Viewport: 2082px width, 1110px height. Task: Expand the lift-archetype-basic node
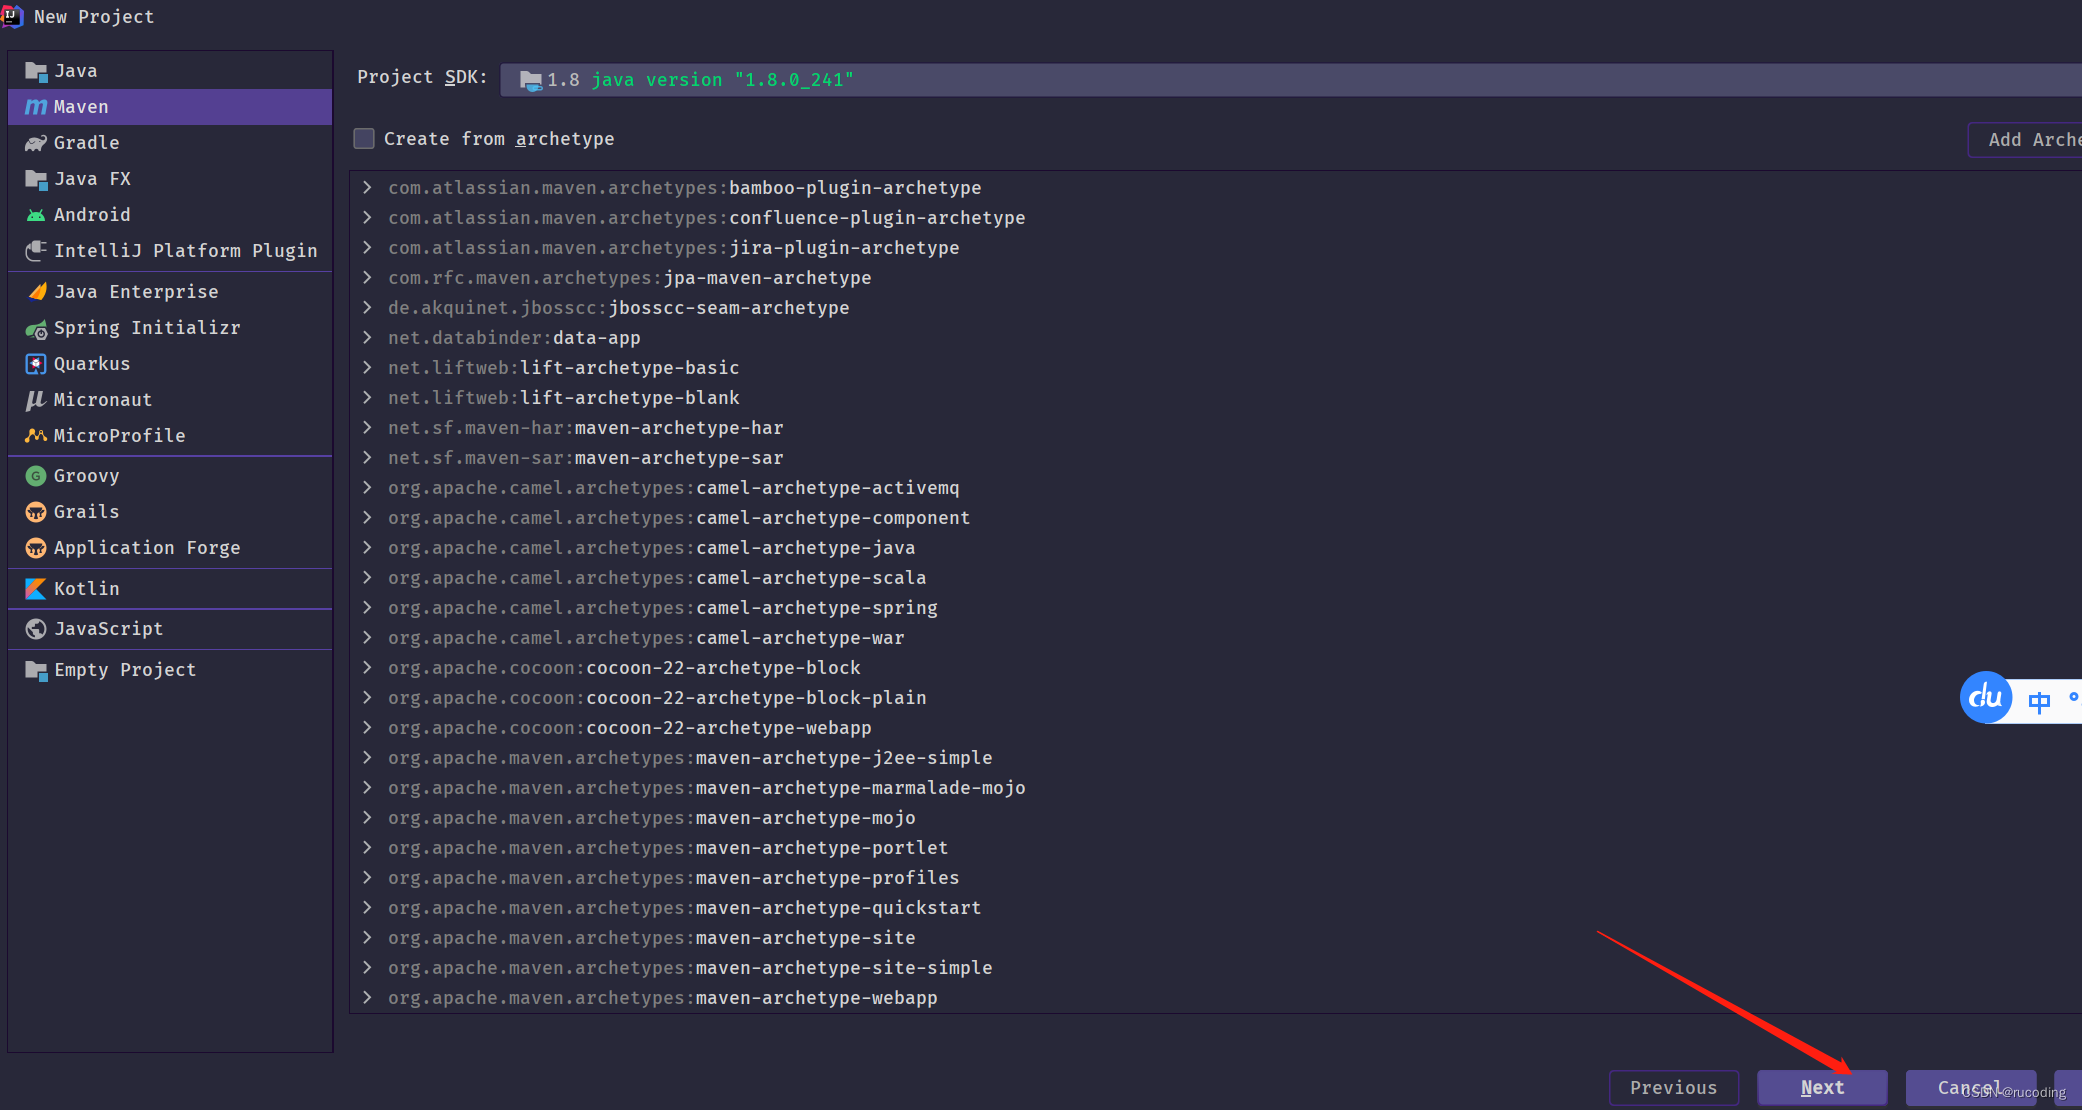pos(368,368)
